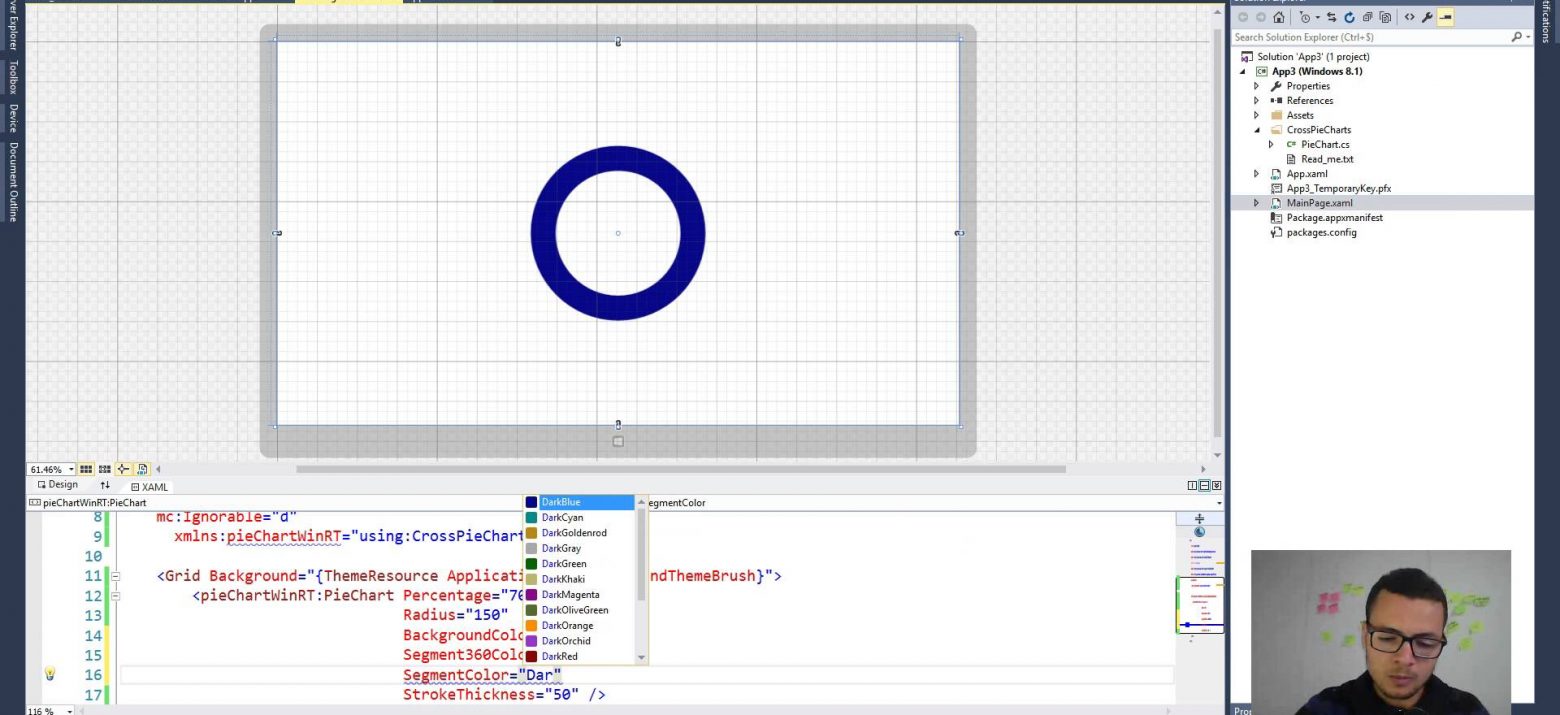The width and height of the screenshot is (1560, 715).
Task: Select DarkGreen from the autocomplete list
Action: point(564,564)
